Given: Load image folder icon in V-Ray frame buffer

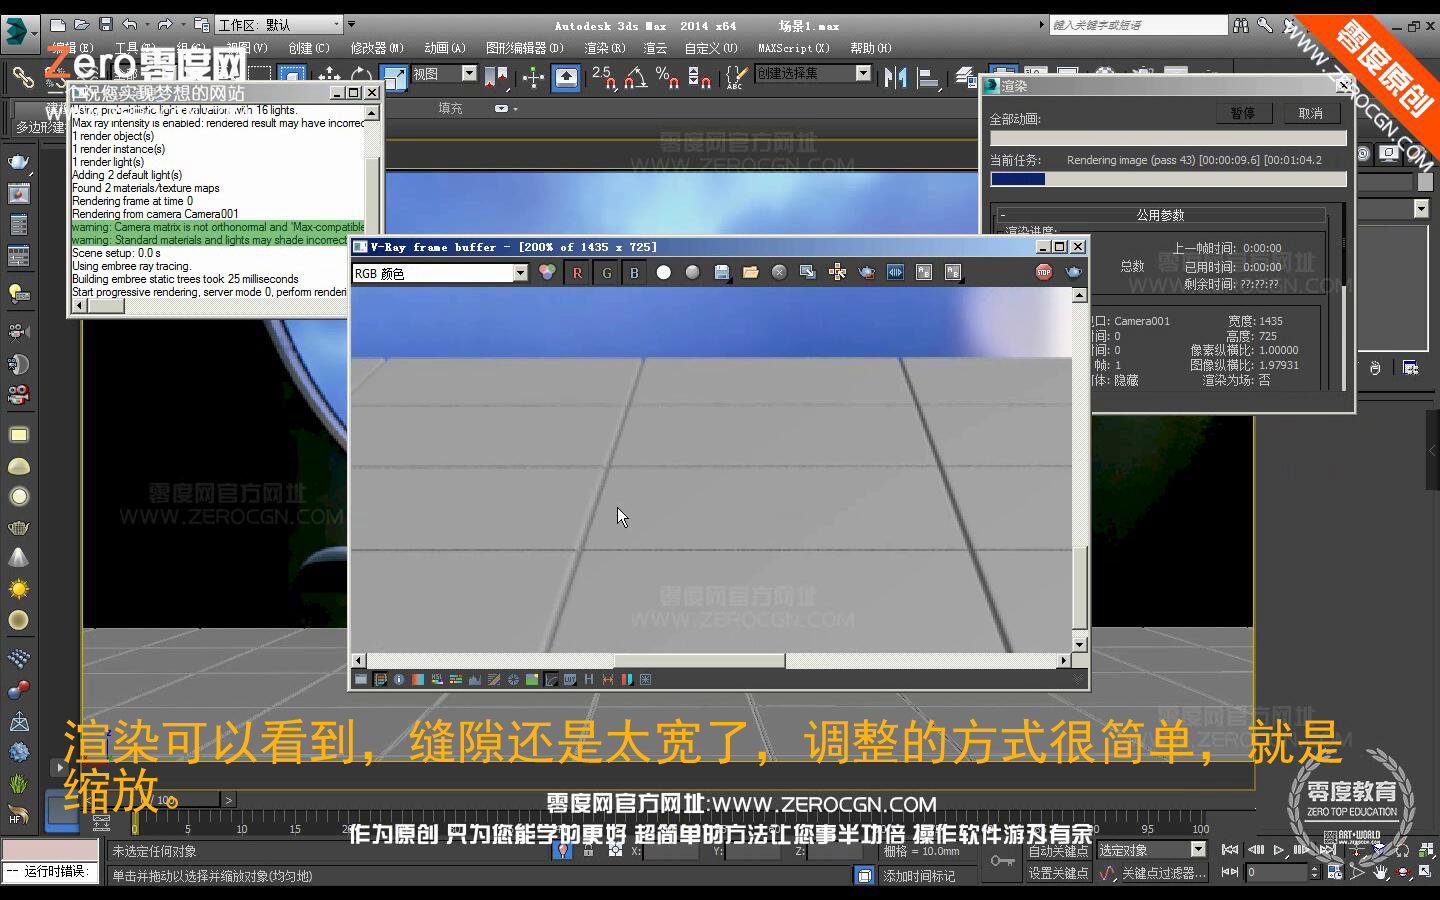Looking at the screenshot, I should (x=750, y=272).
